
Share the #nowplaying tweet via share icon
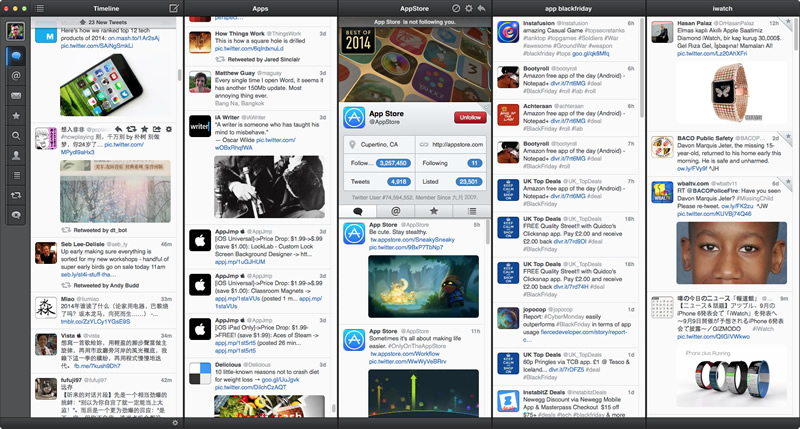[157, 130]
